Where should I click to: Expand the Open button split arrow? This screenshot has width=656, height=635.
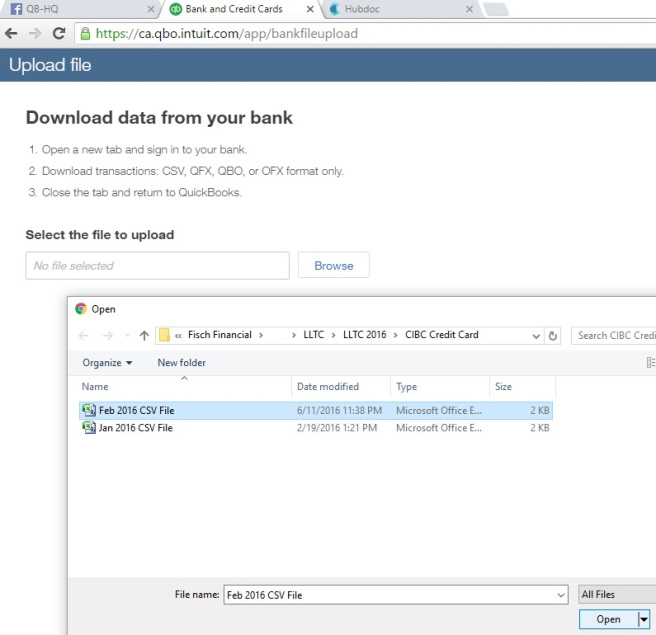click(x=644, y=619)
